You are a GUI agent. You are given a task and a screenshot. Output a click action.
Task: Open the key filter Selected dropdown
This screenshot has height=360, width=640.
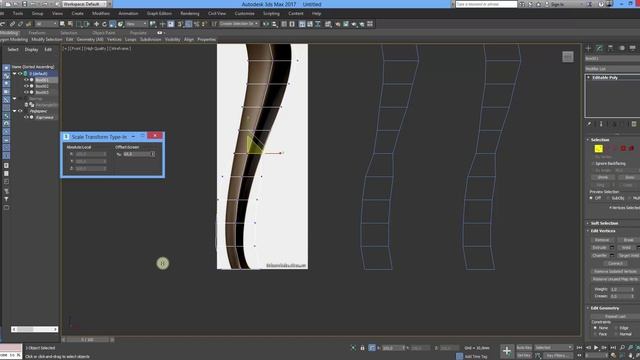tap(554, 348)
